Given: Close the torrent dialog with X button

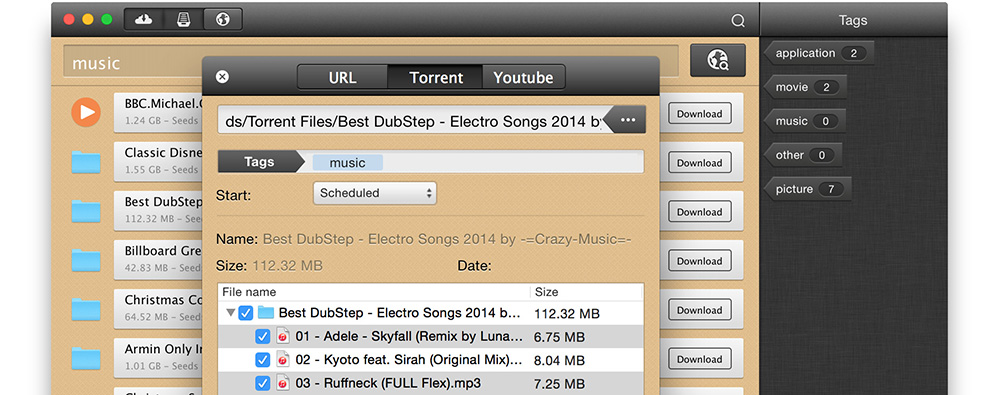Looking at the screenshot, I should pyautogui.click(x=222, y=77).
